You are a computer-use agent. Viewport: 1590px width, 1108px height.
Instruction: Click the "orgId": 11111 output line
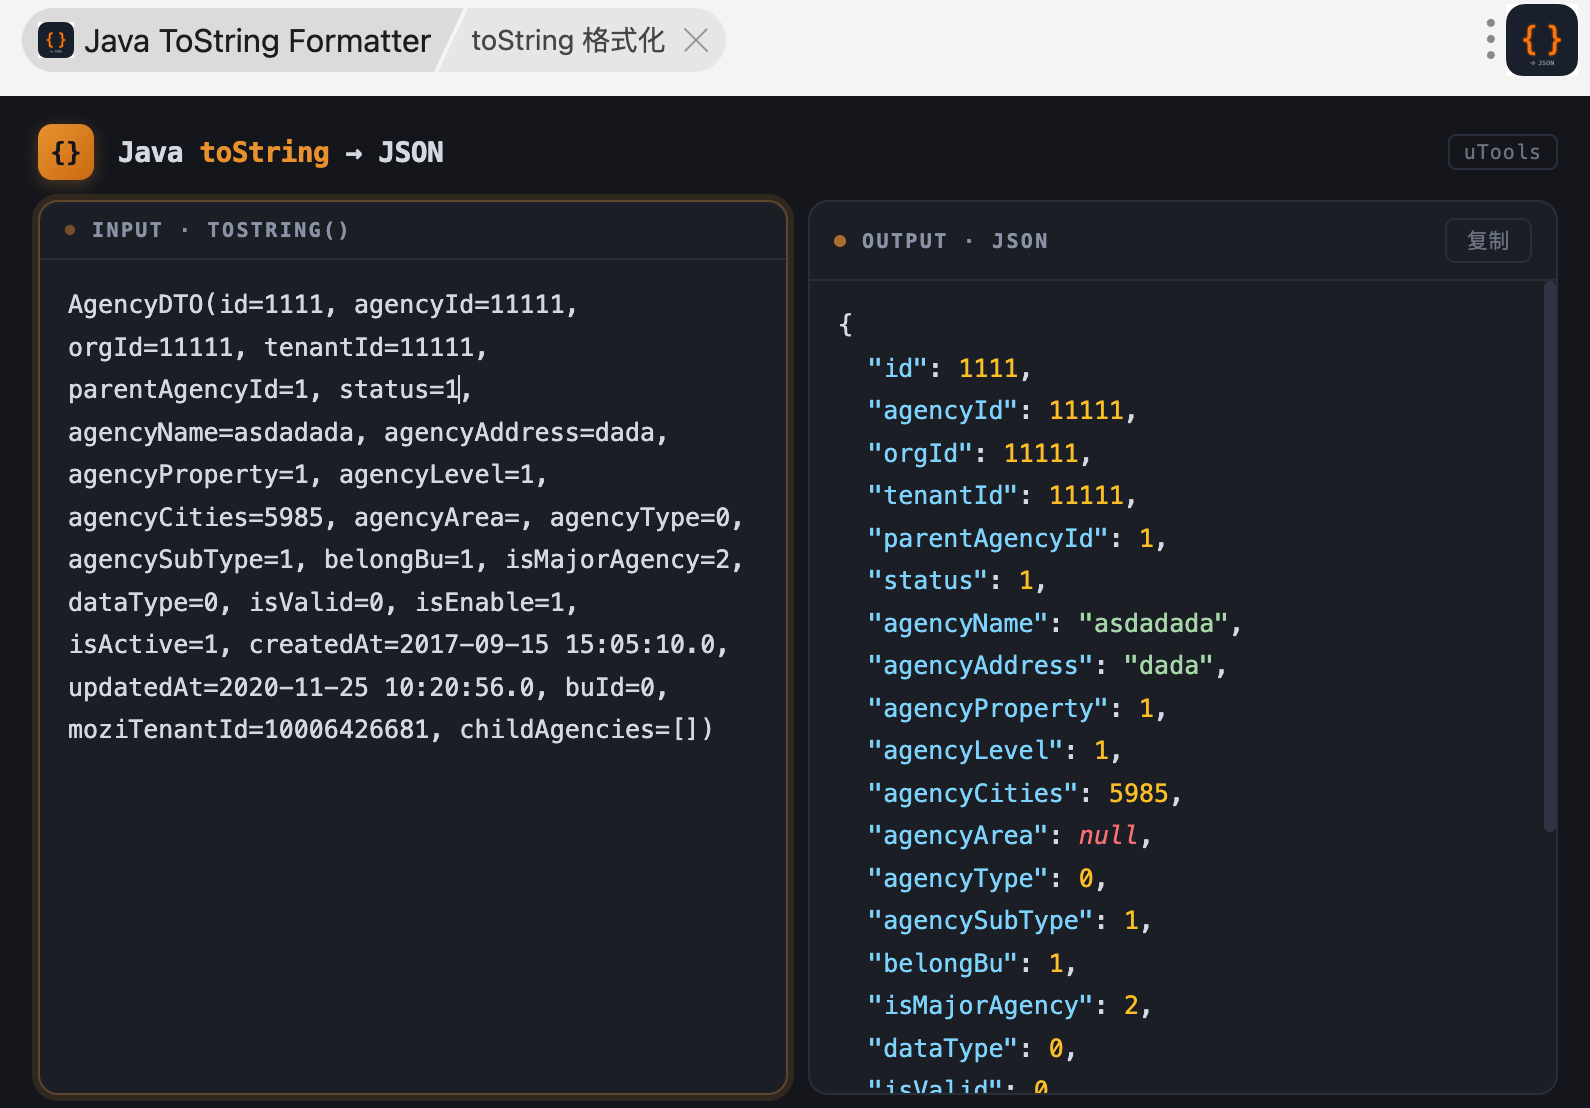coord(980,453)
